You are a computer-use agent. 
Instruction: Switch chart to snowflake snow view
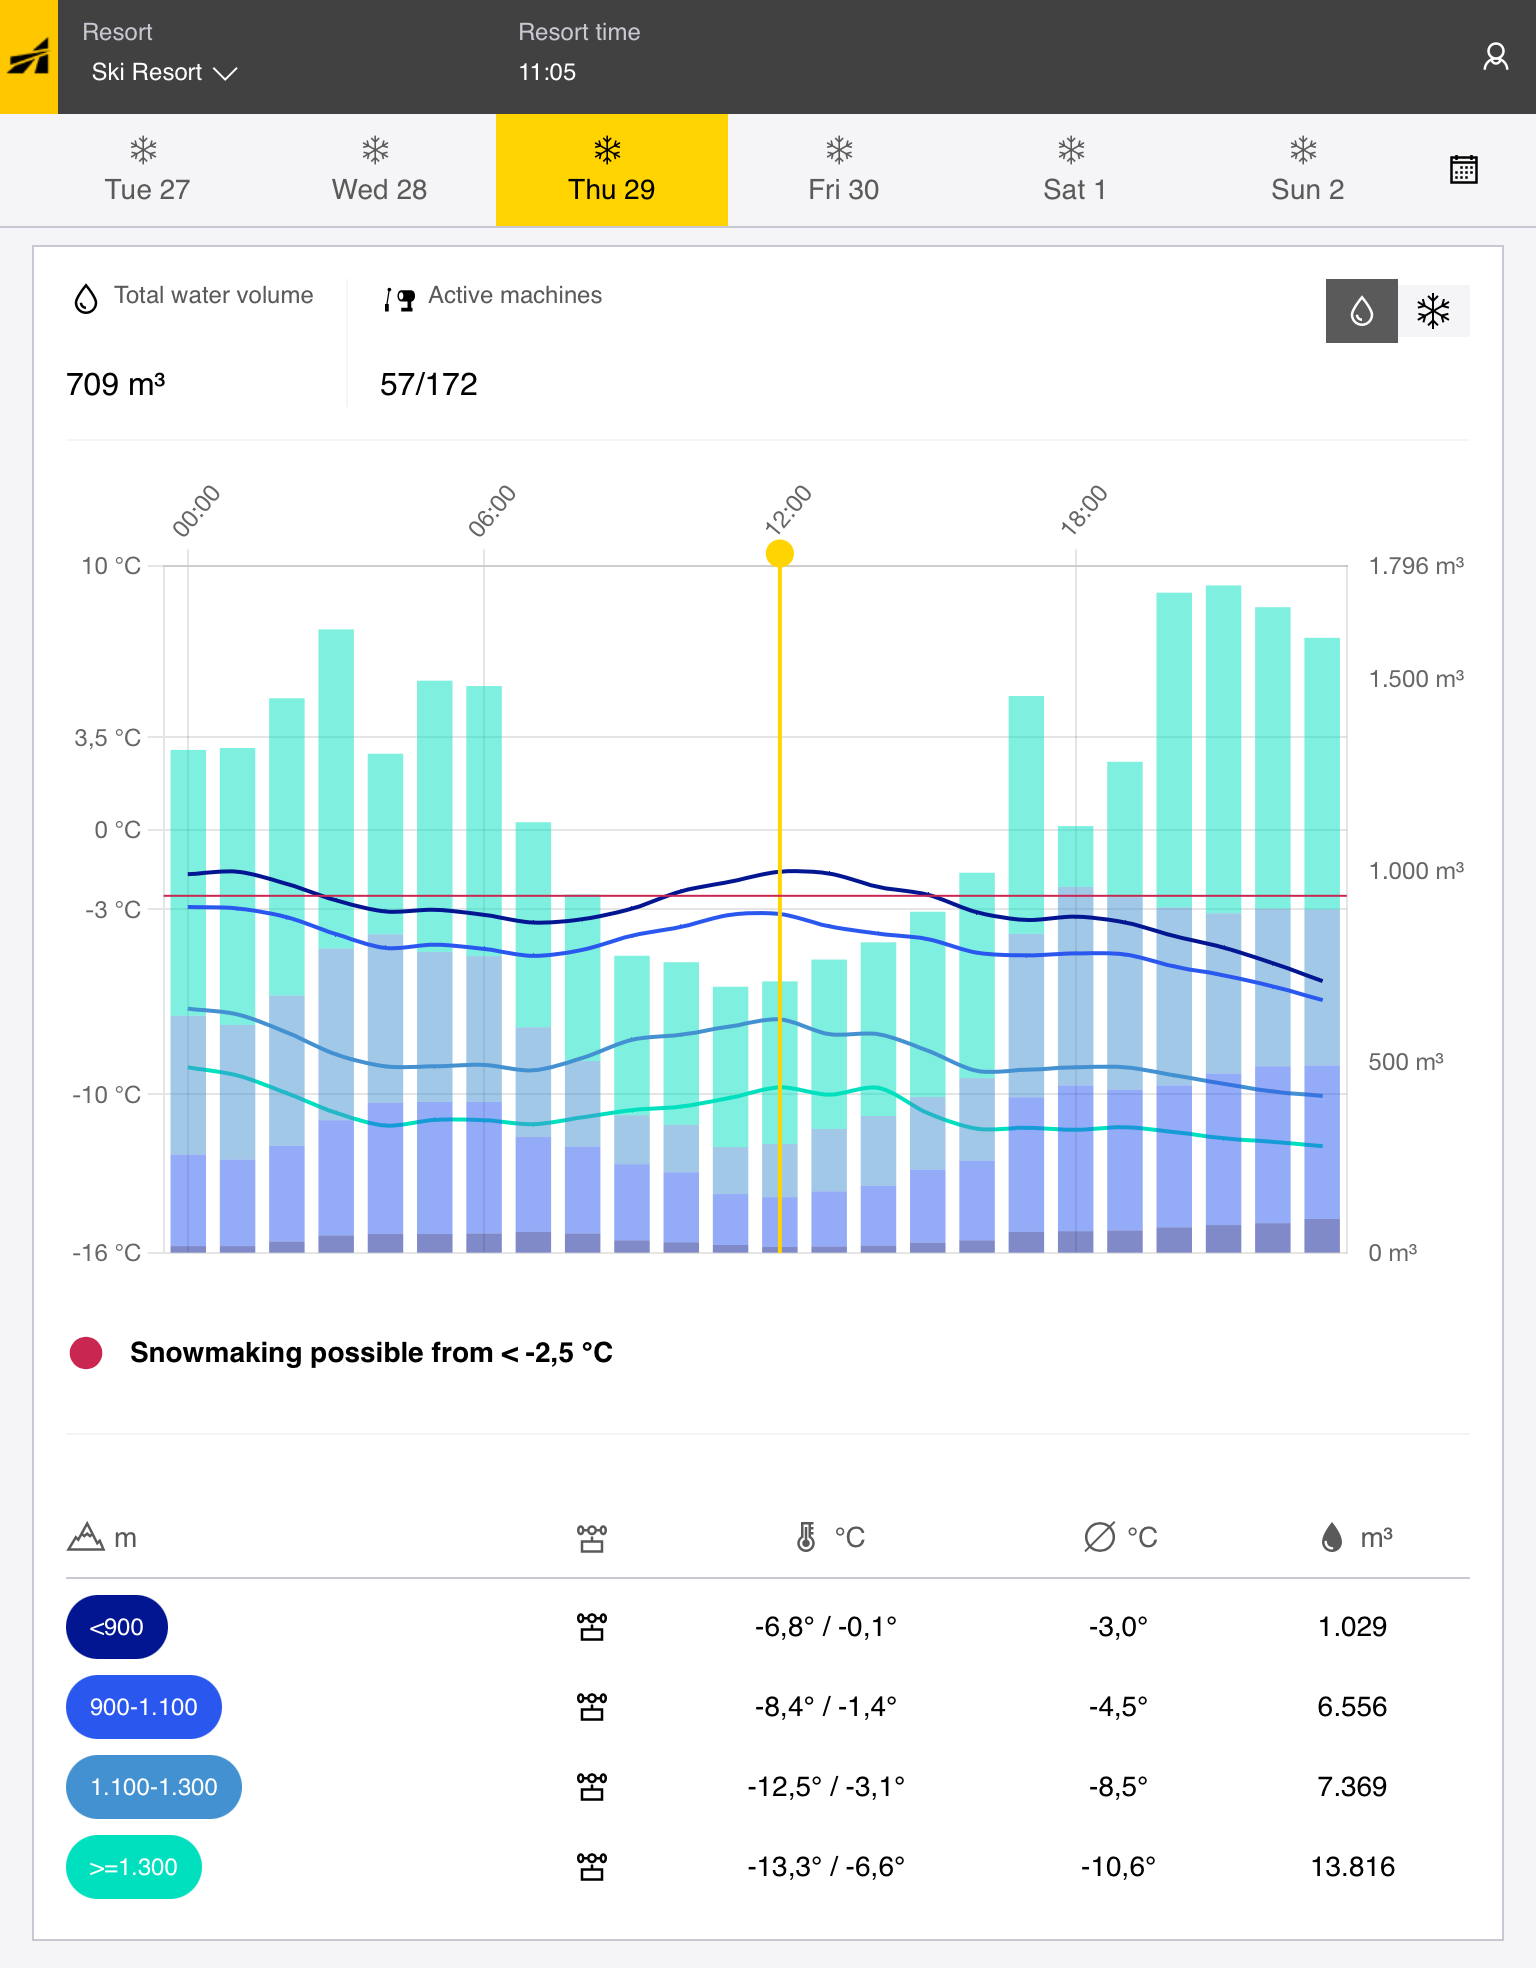1433,311
